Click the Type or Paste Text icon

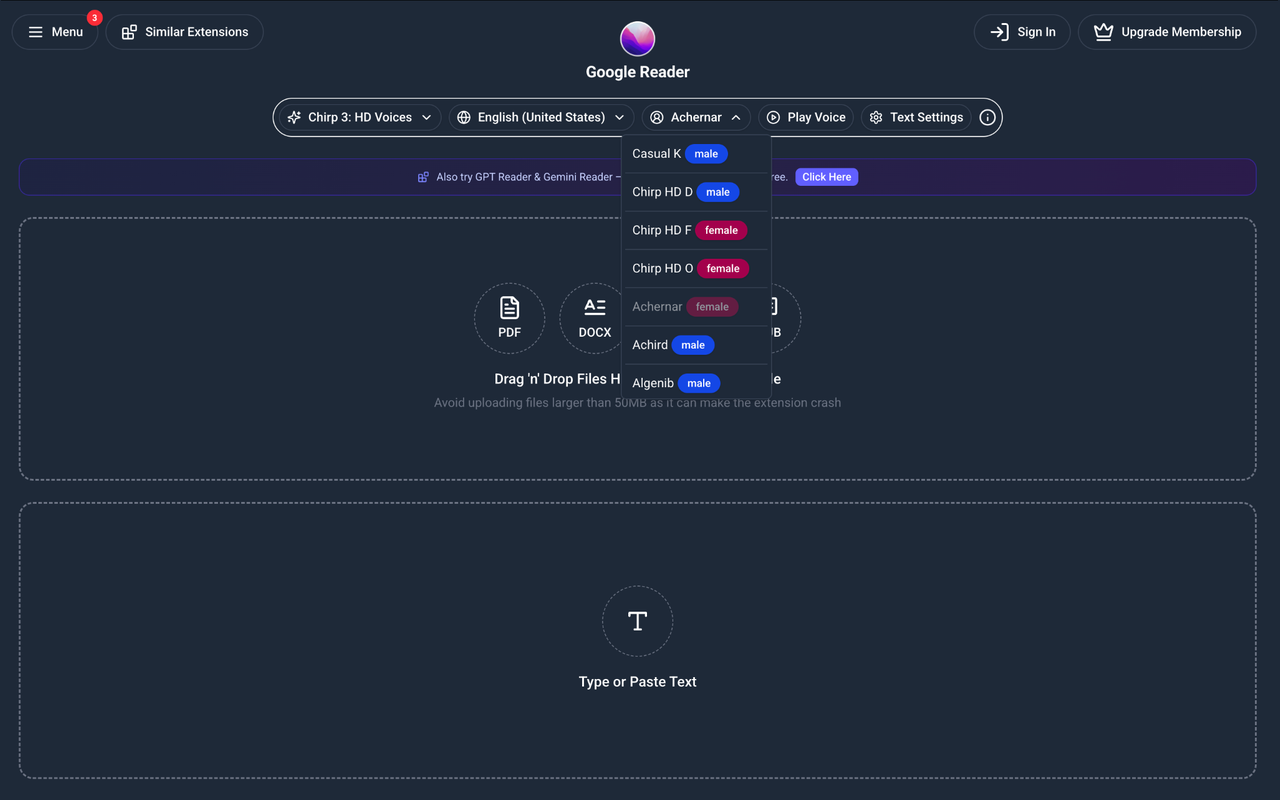point(637,621)
